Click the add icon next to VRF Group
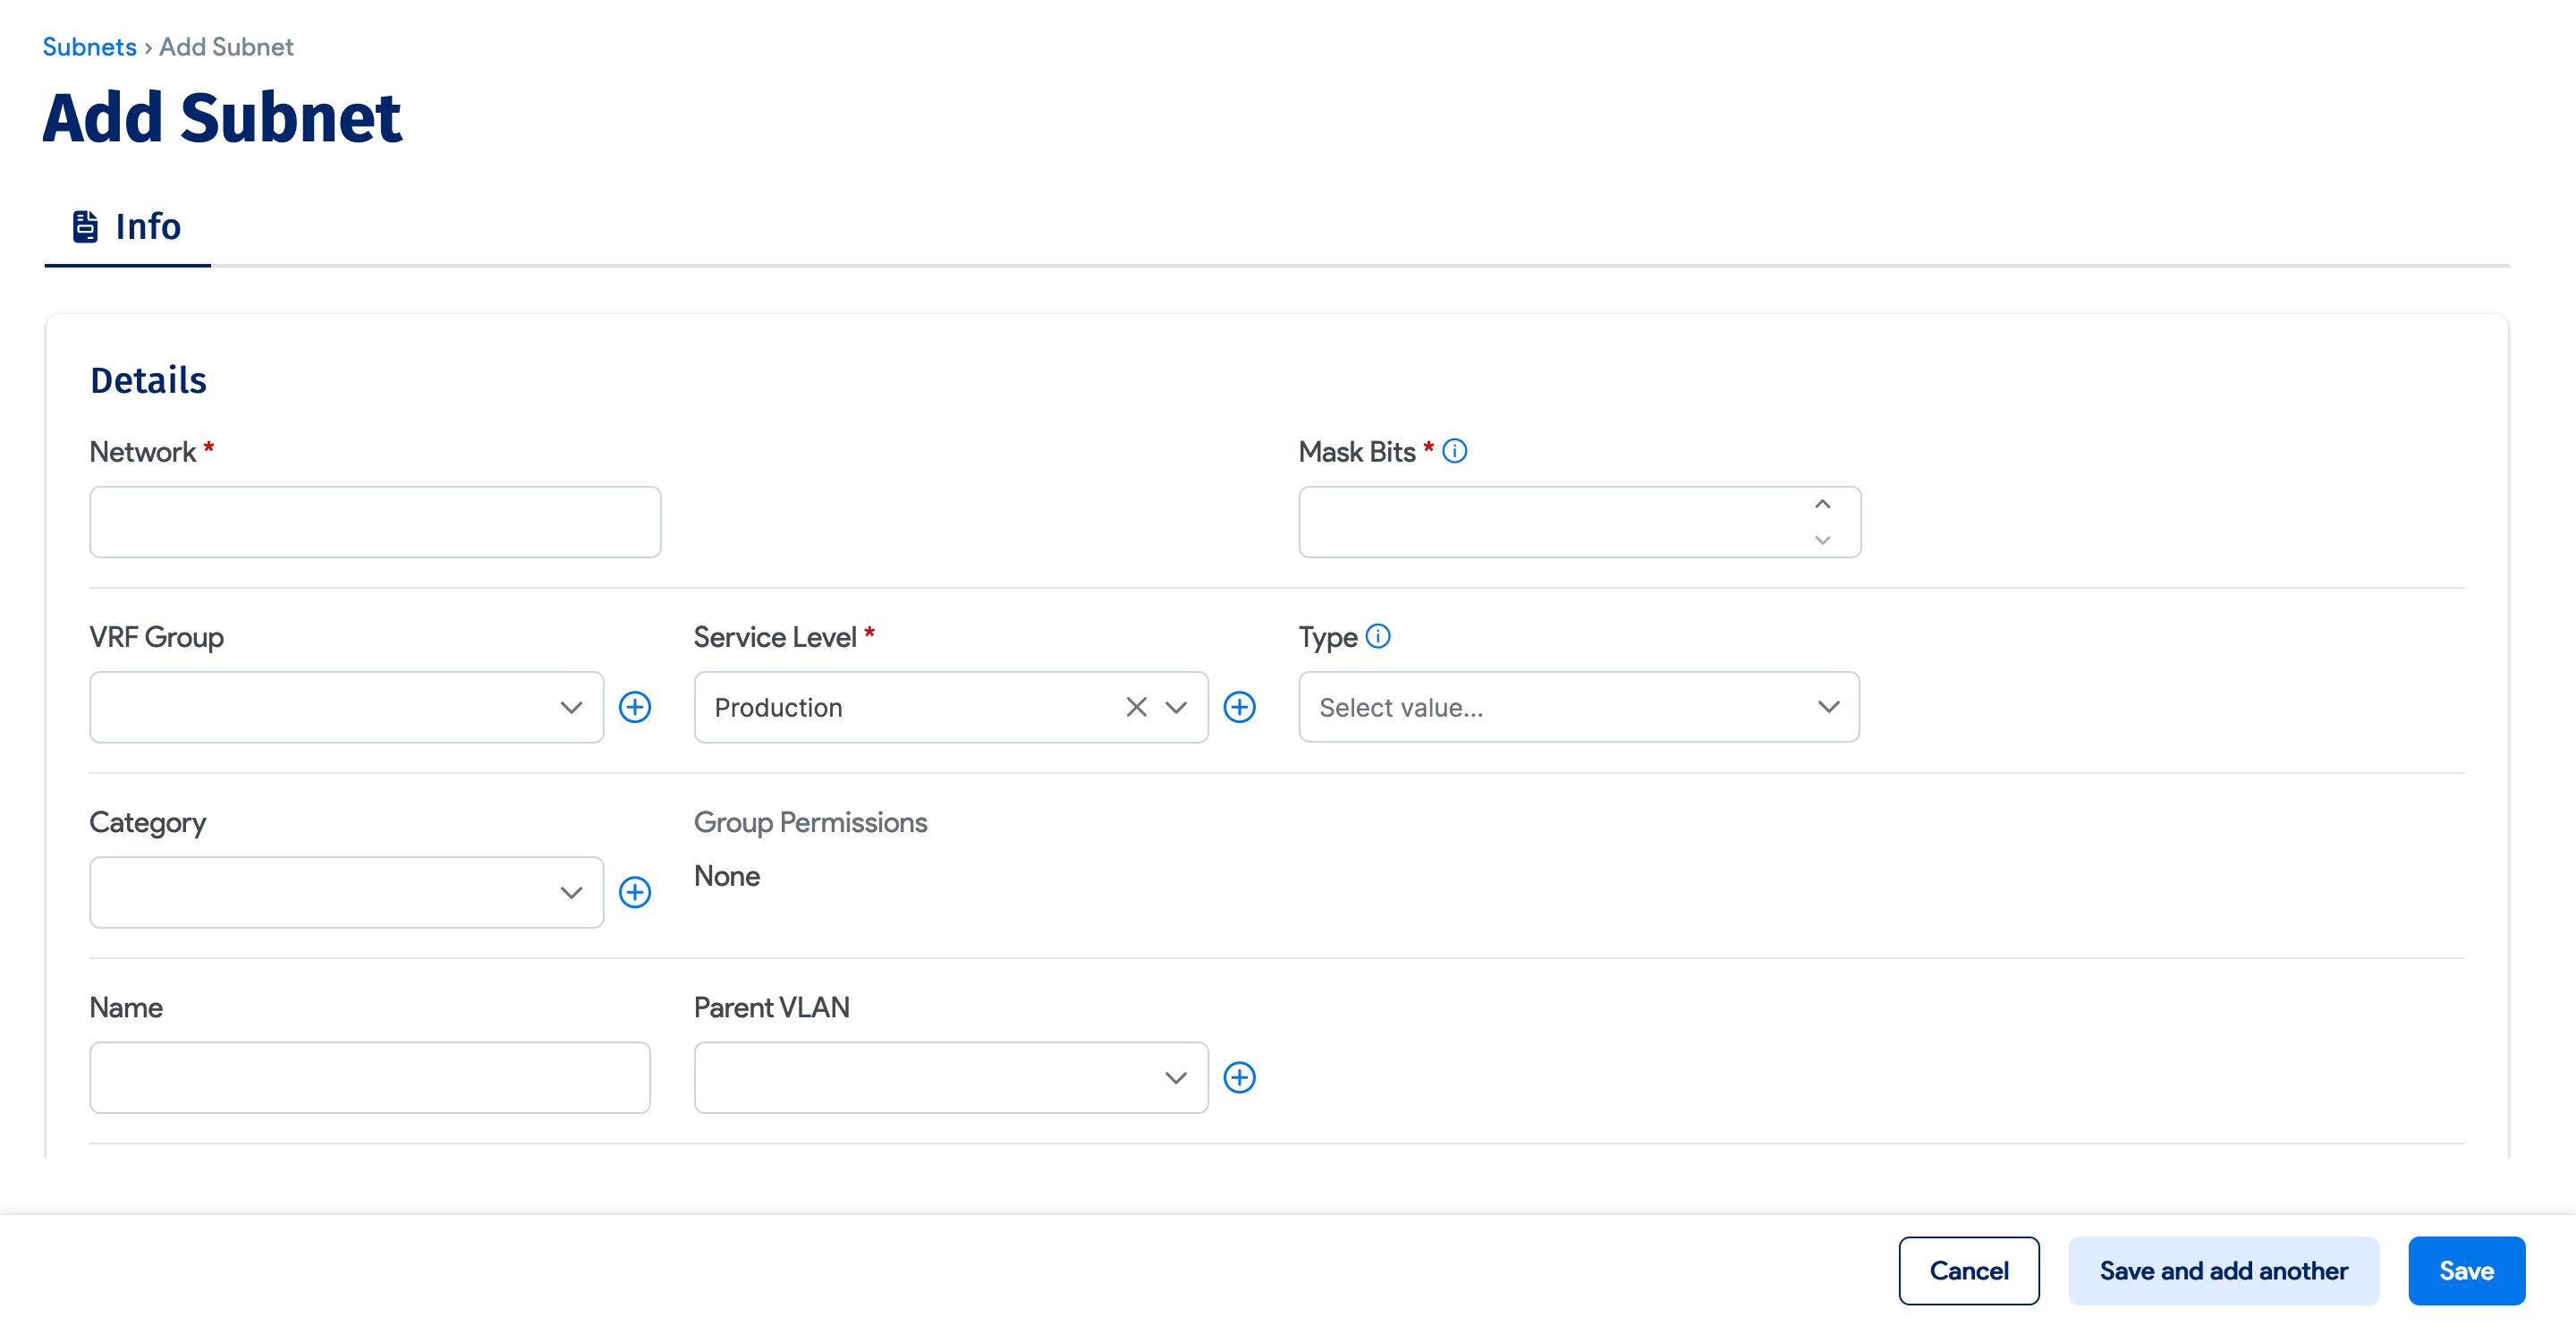Viewport: 2576px width, 1326px height. (637, 707)
